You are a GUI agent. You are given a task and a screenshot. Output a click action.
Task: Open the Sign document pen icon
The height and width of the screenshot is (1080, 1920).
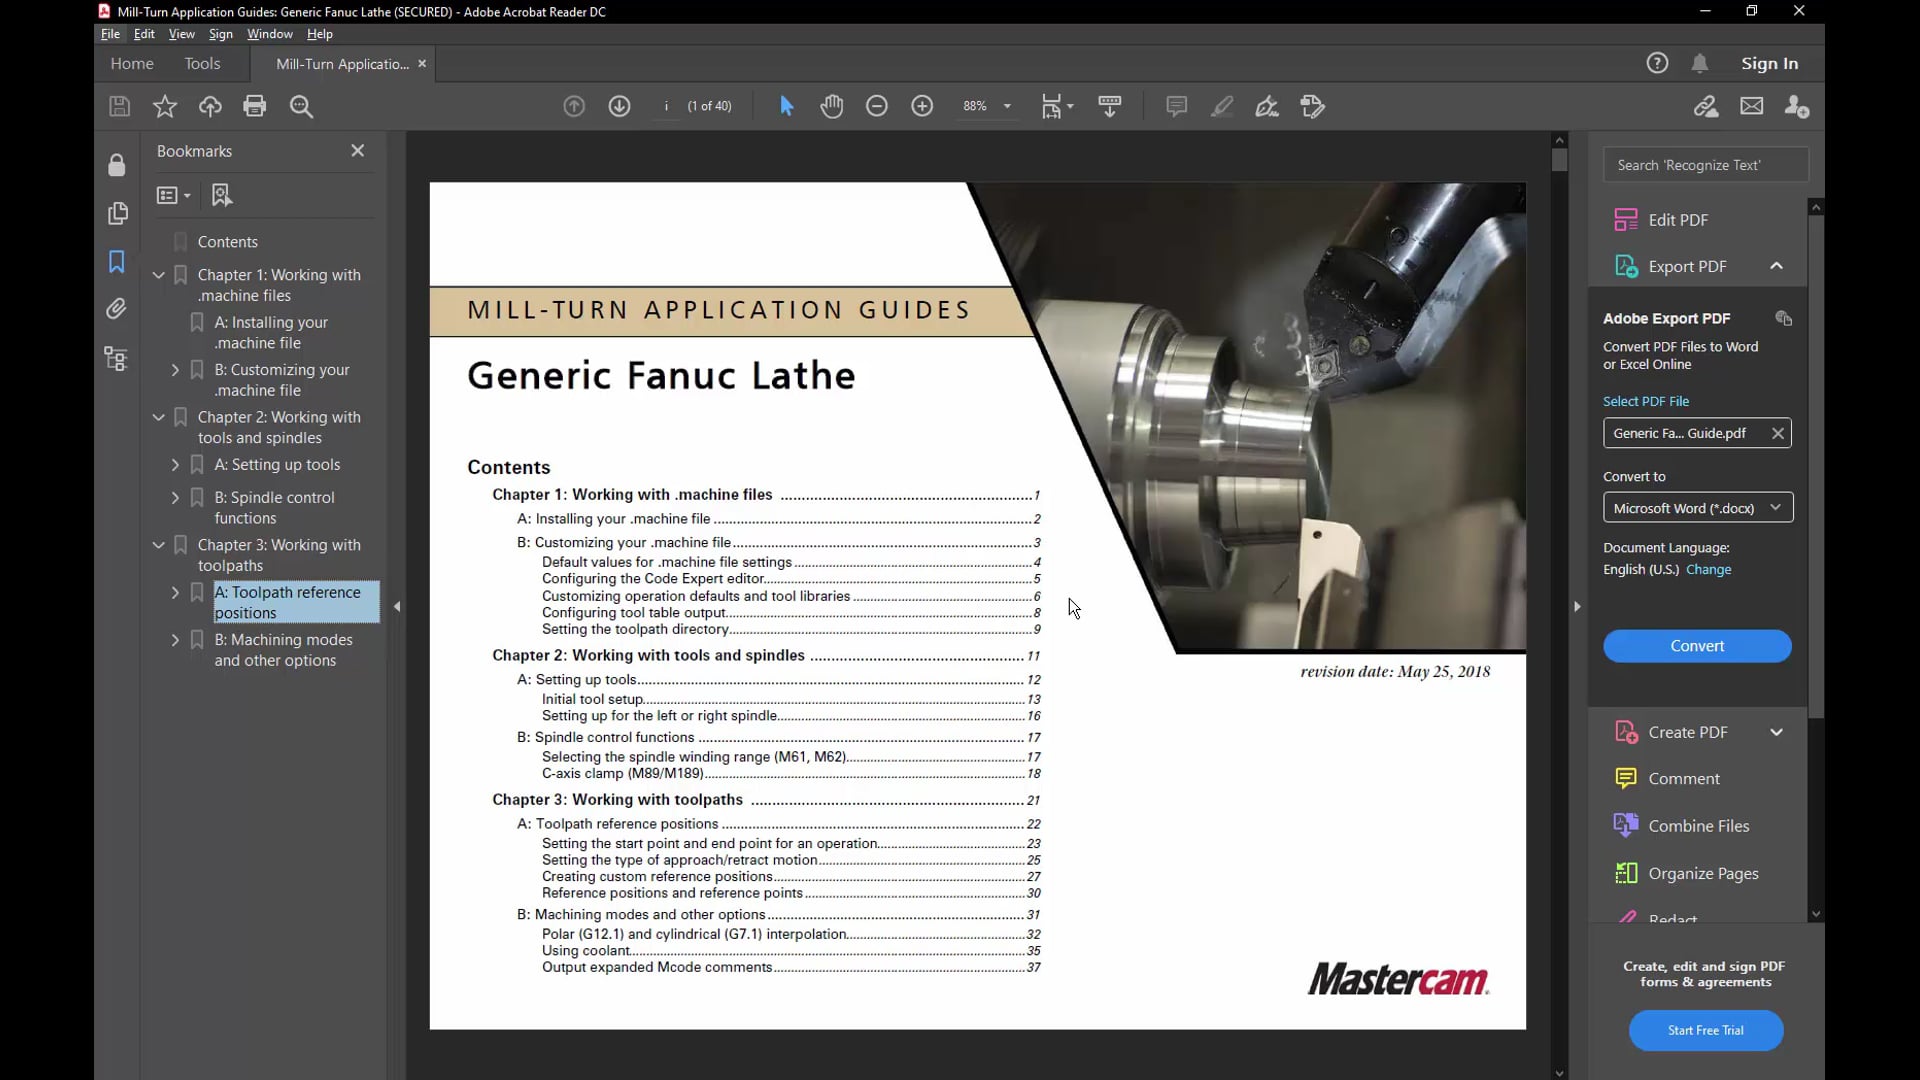coord(1267,106)
